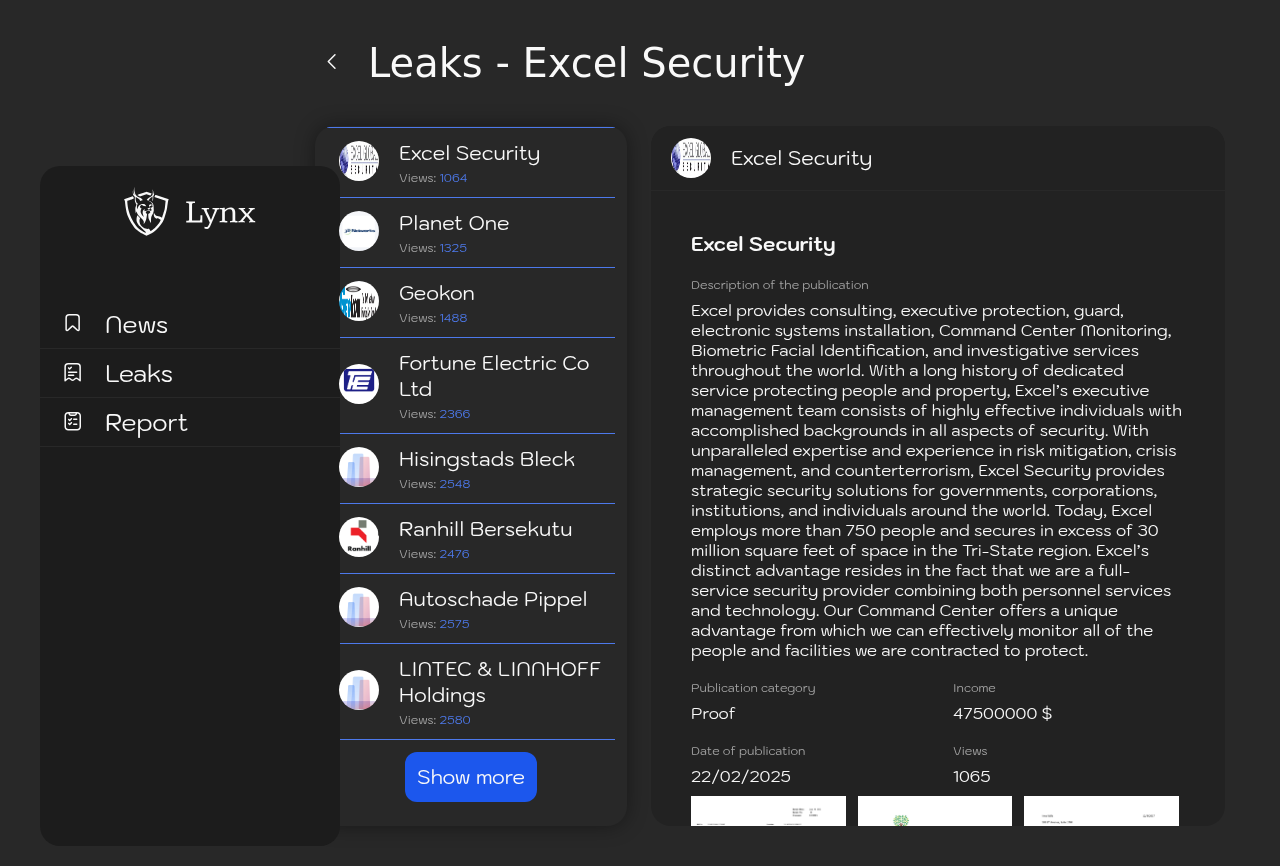1280x866 pixels.
Task: Click the Show more button
Action: click(471, 777)
